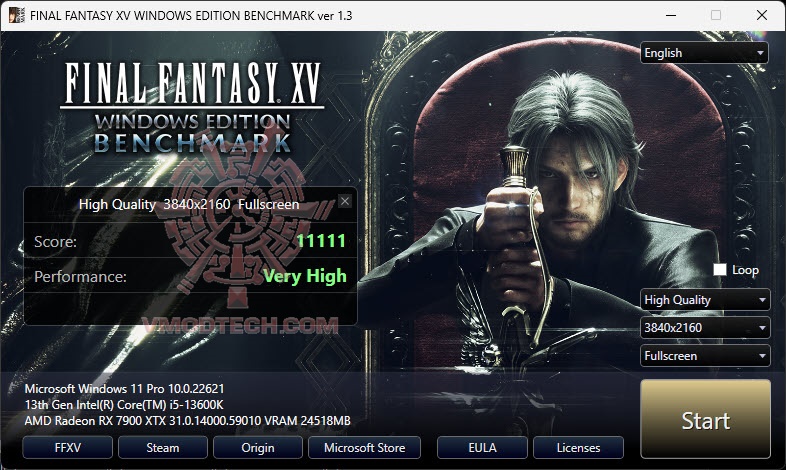The width and height of the screenshot is (786, 470).
Task: Click the Origin store button
Action: tap(258, 447)
